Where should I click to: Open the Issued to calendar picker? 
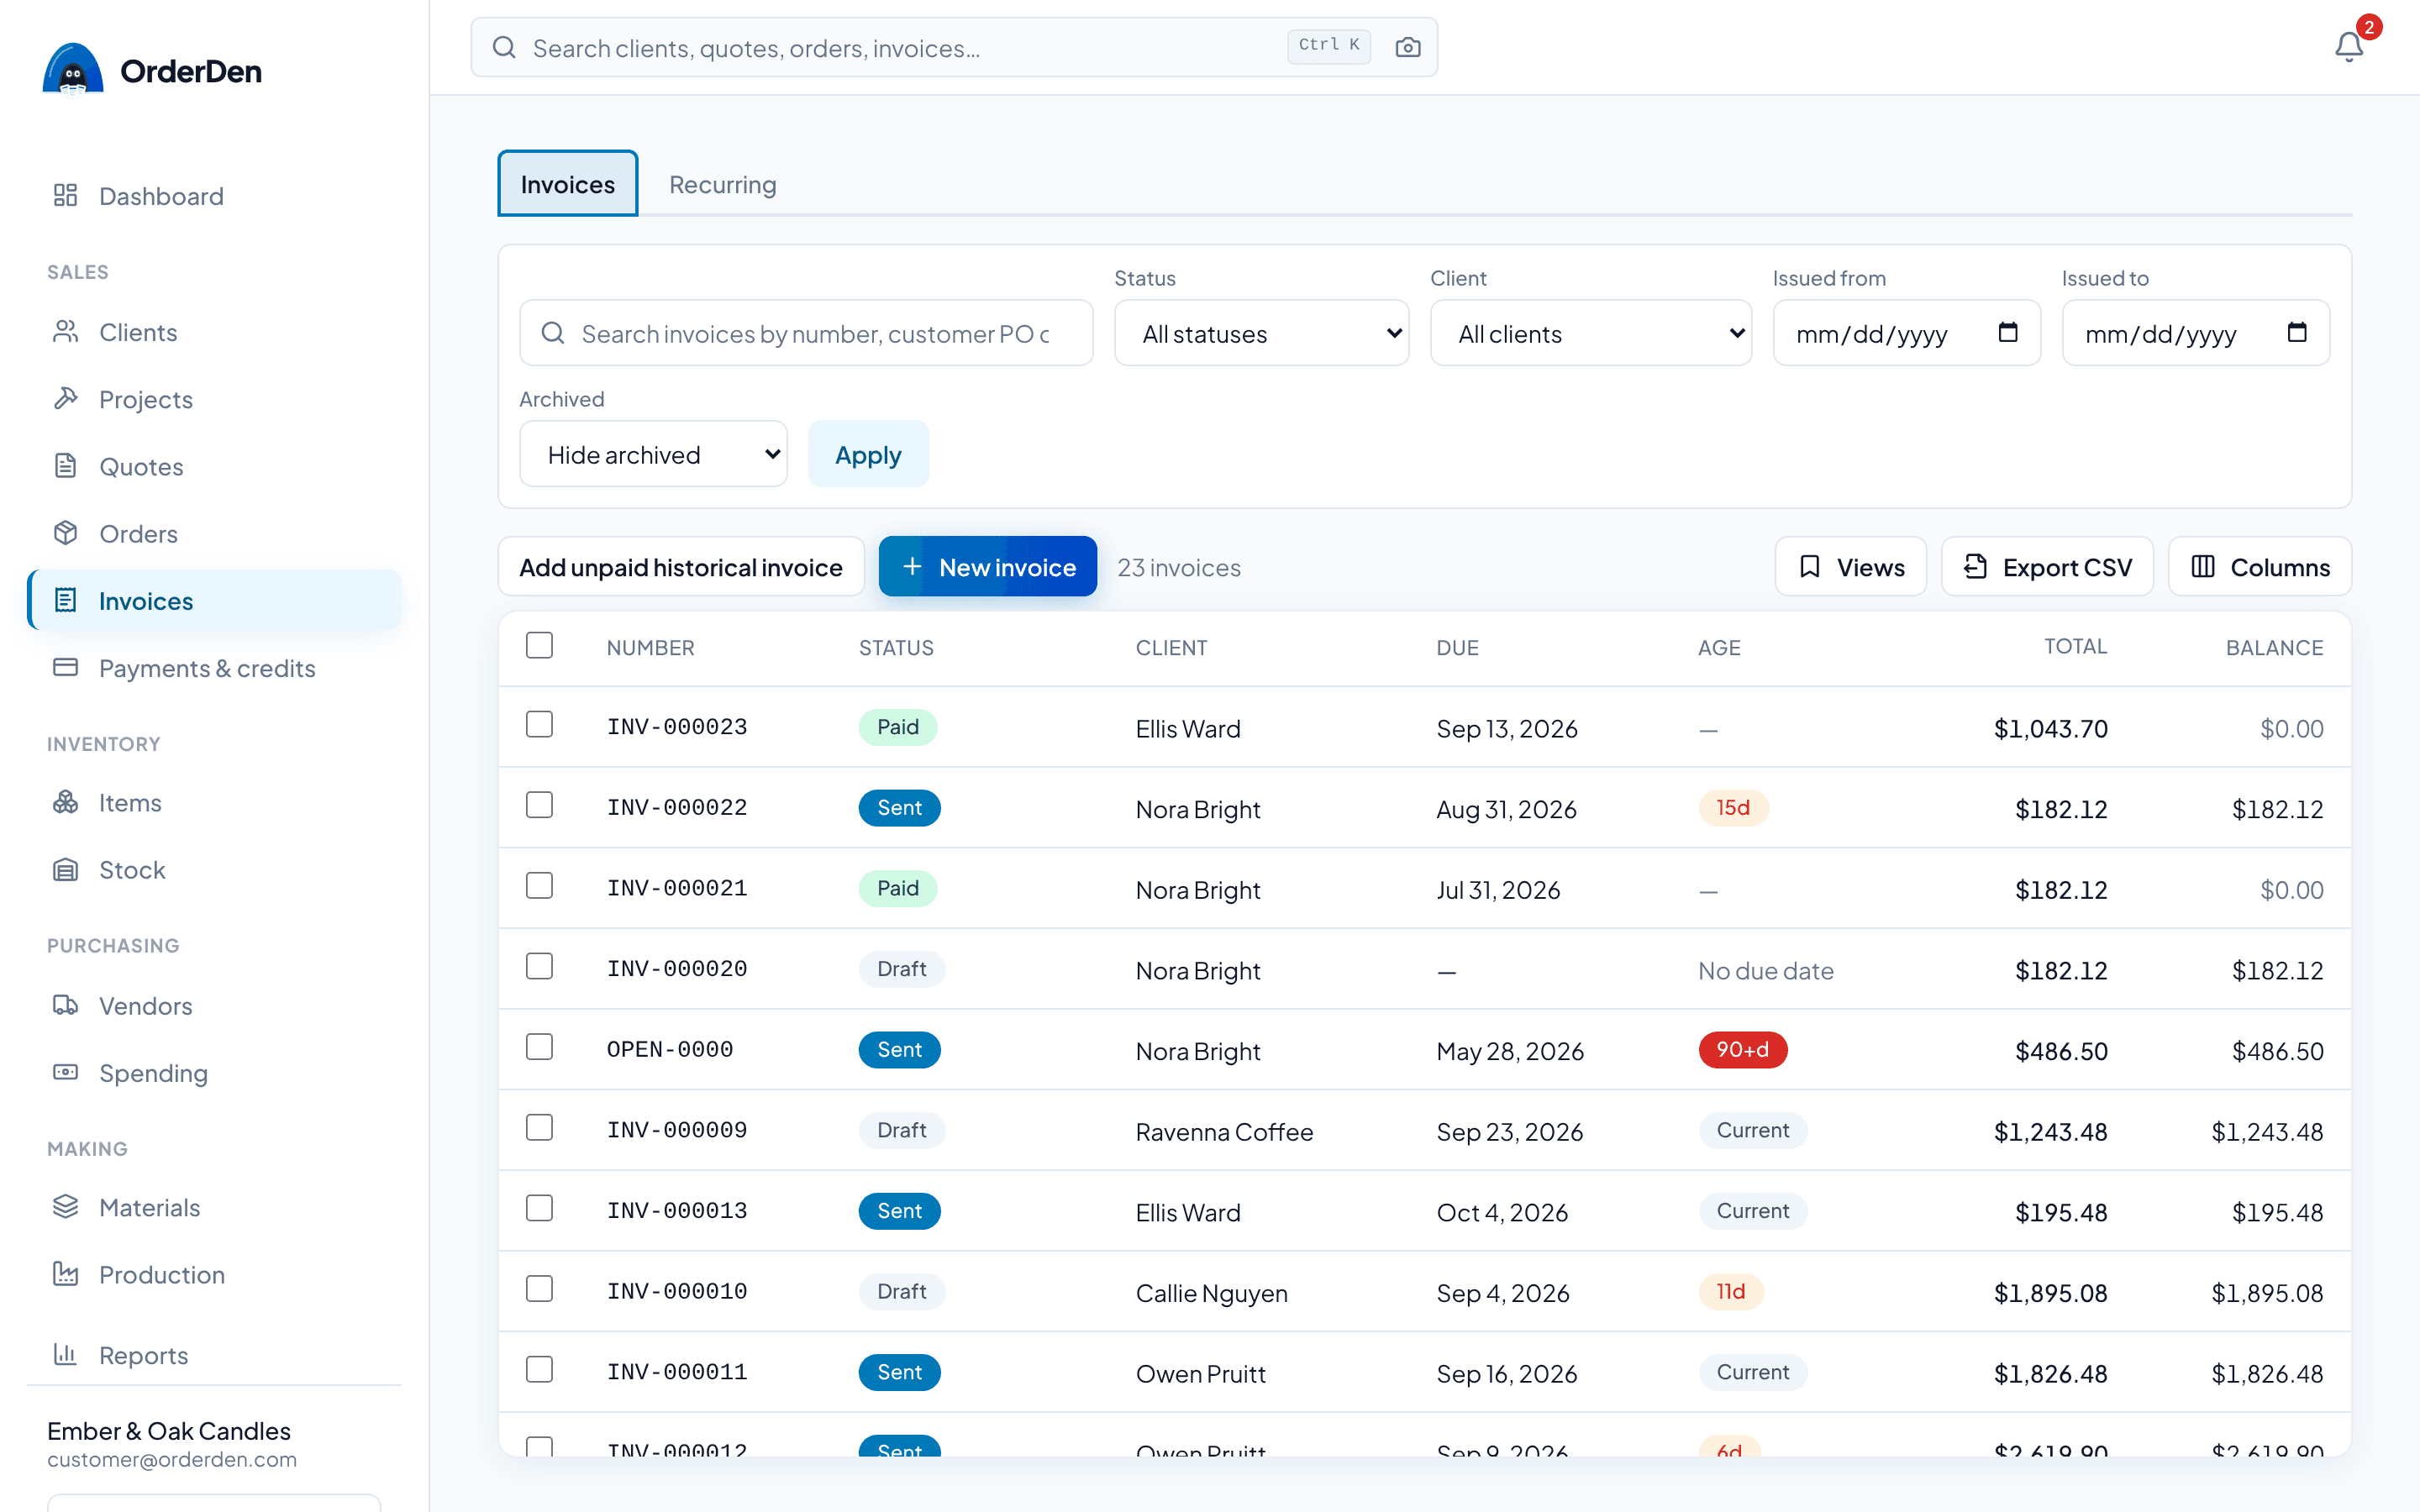click(x=2297, y=332)
